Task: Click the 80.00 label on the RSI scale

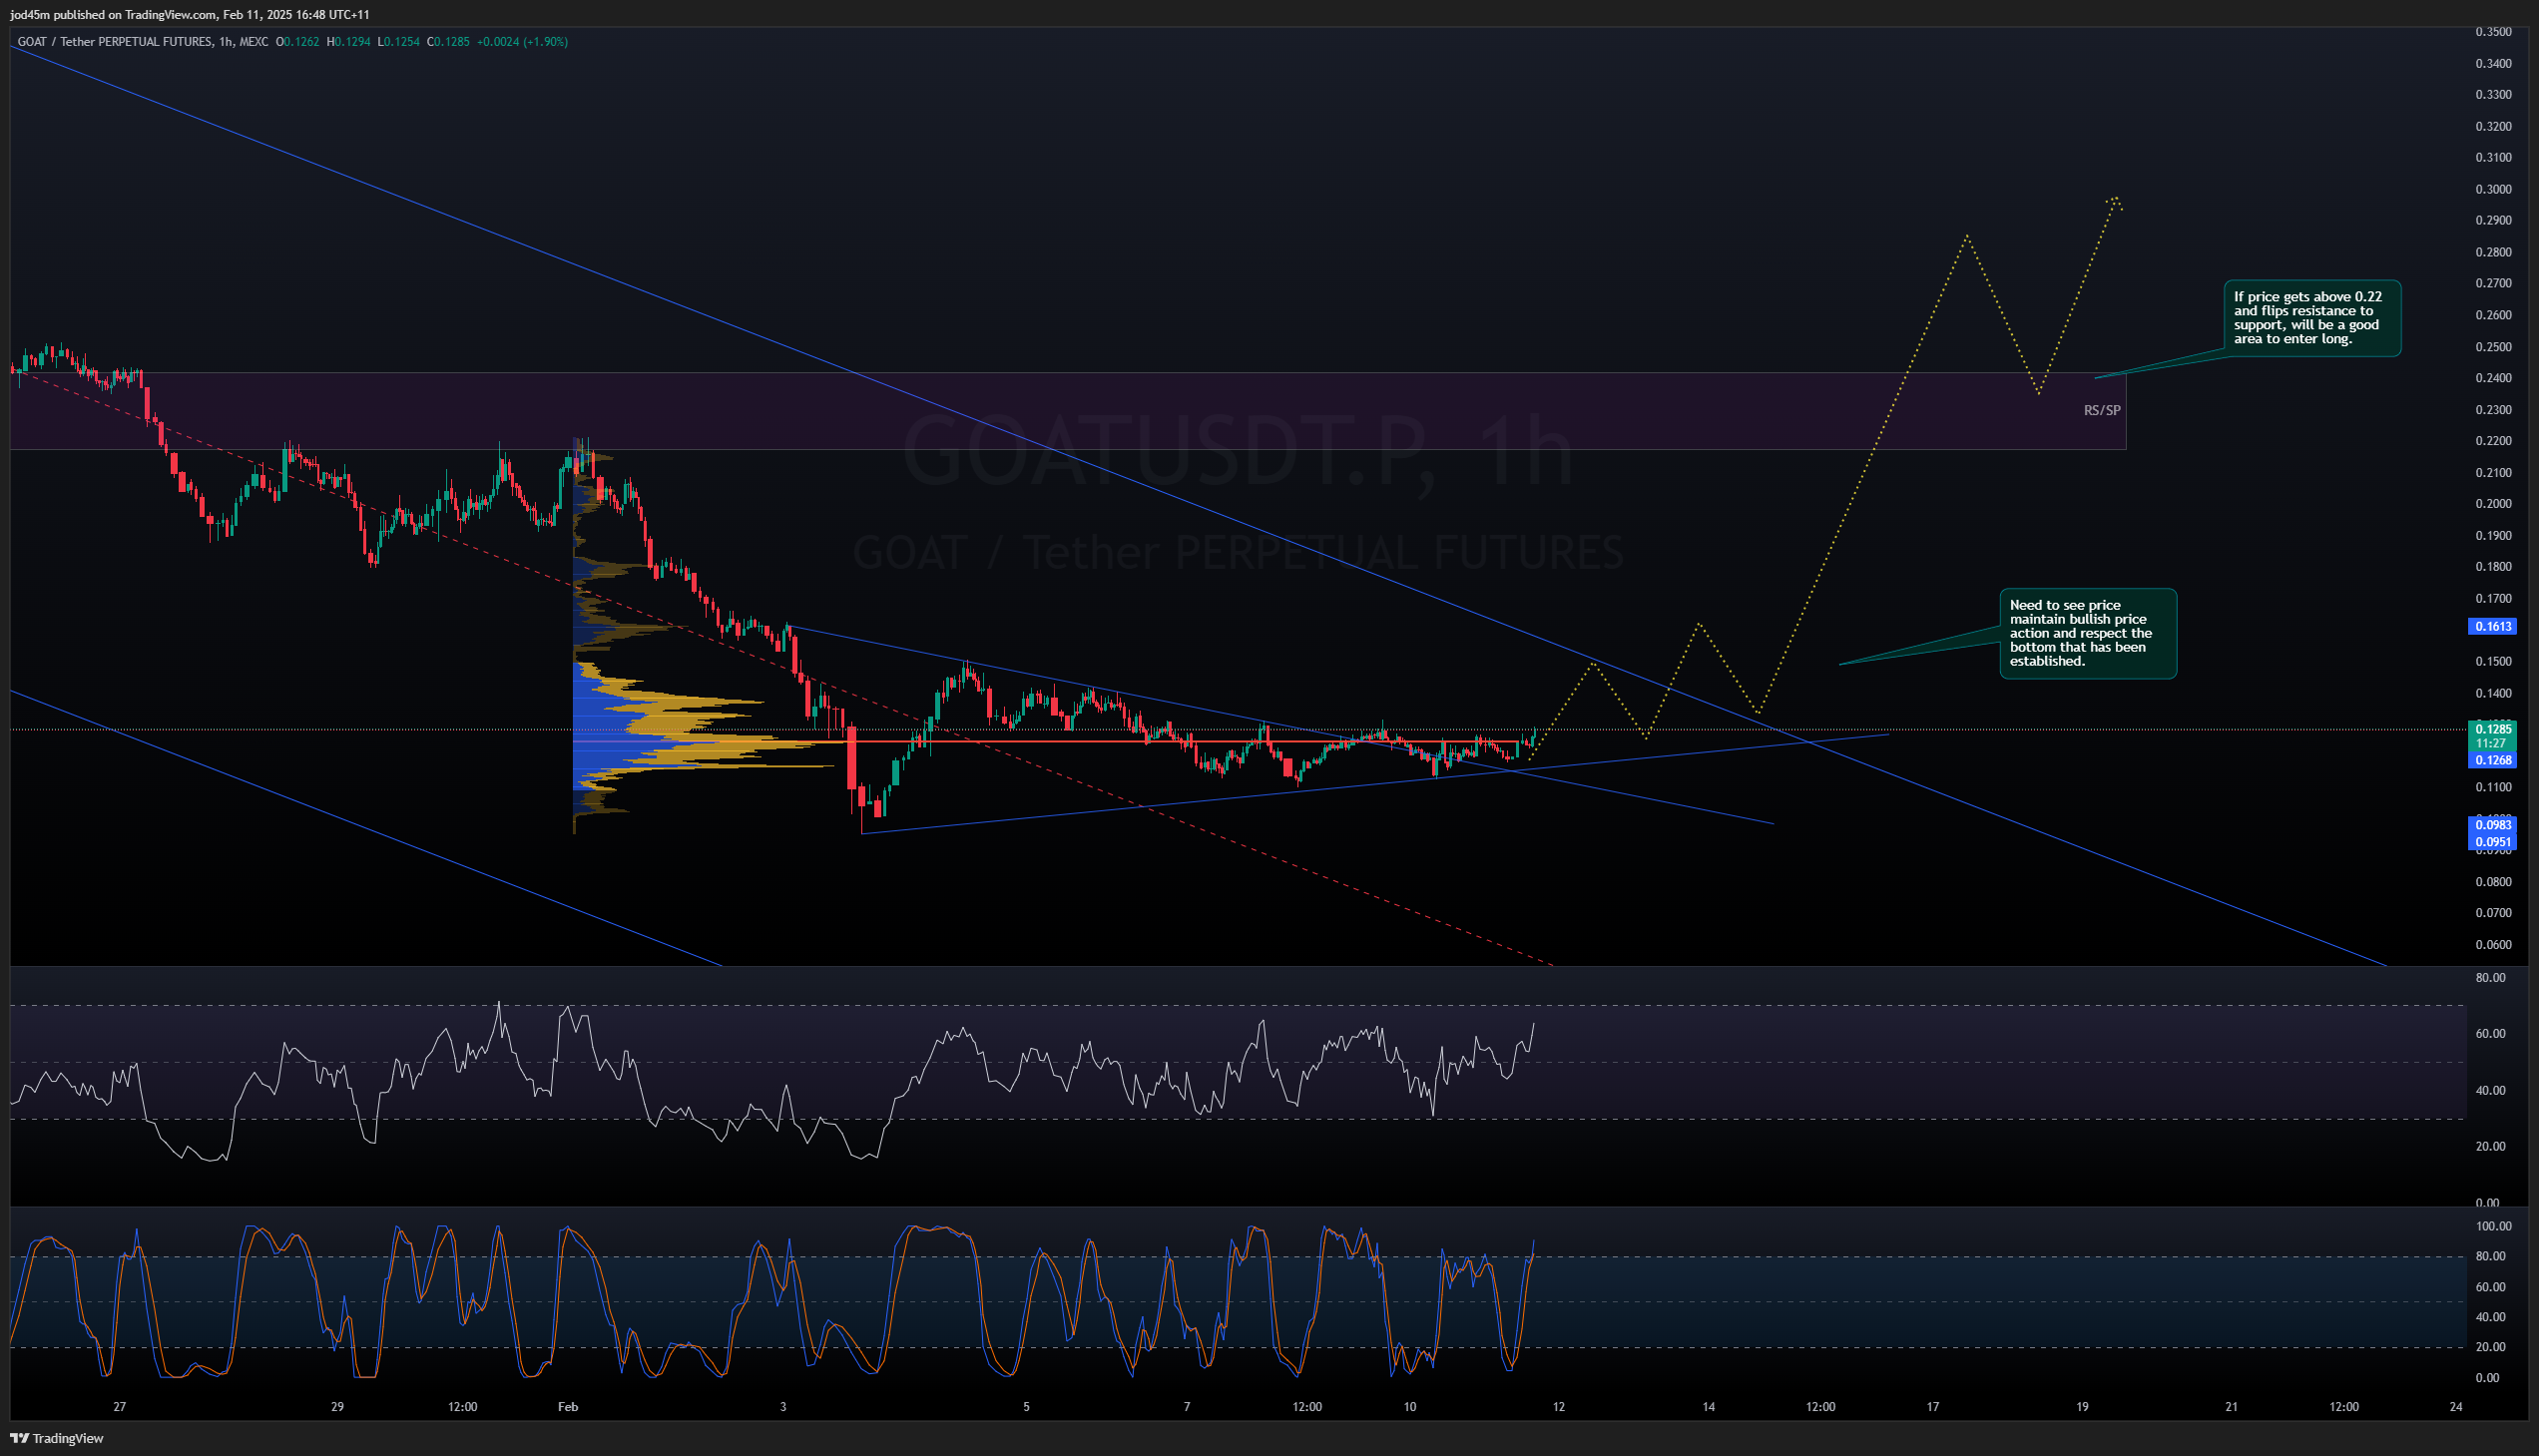Action: pos(2493,978)
